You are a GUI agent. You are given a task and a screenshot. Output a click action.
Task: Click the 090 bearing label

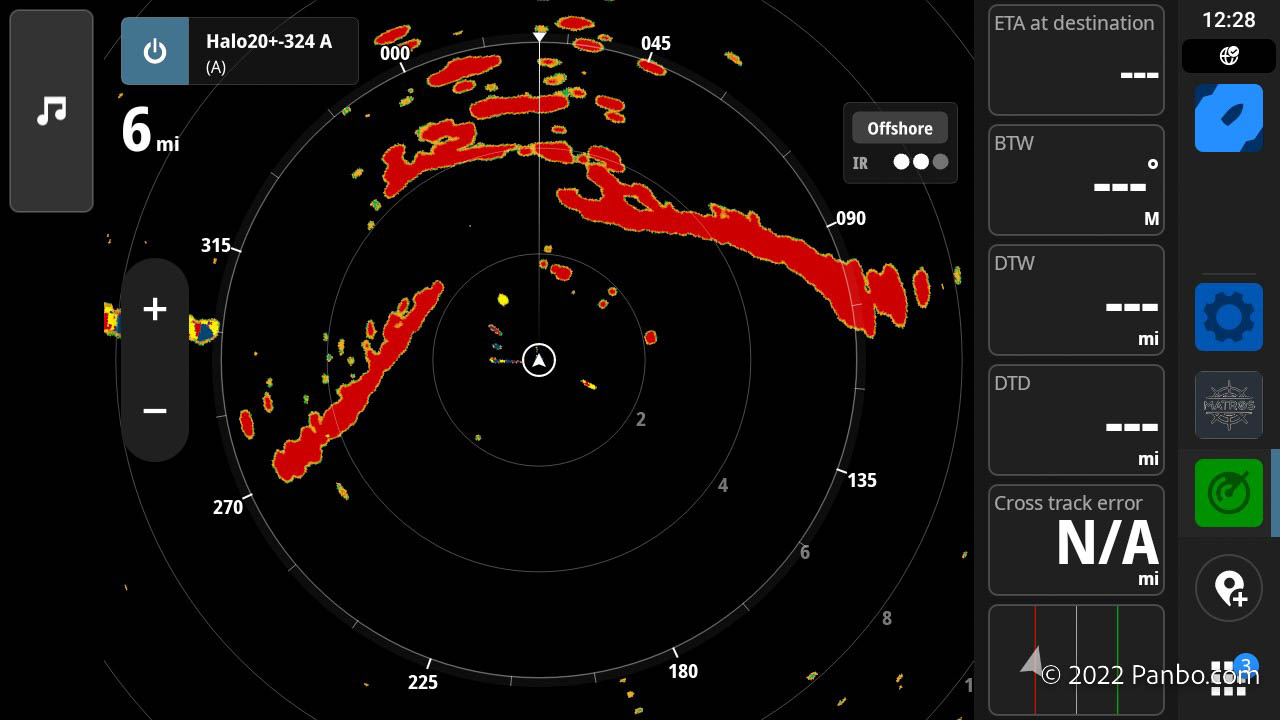coord(850,218)
